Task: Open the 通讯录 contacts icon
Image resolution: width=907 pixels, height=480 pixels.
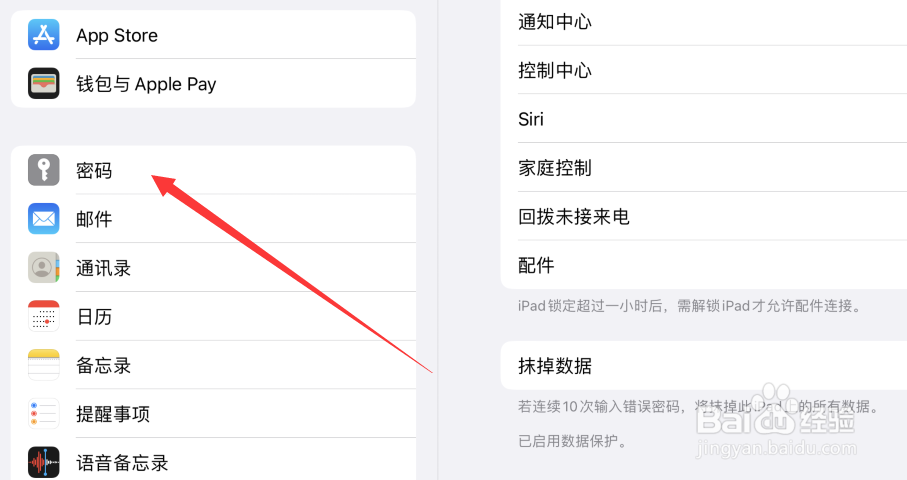Action: tap(43, 267)
